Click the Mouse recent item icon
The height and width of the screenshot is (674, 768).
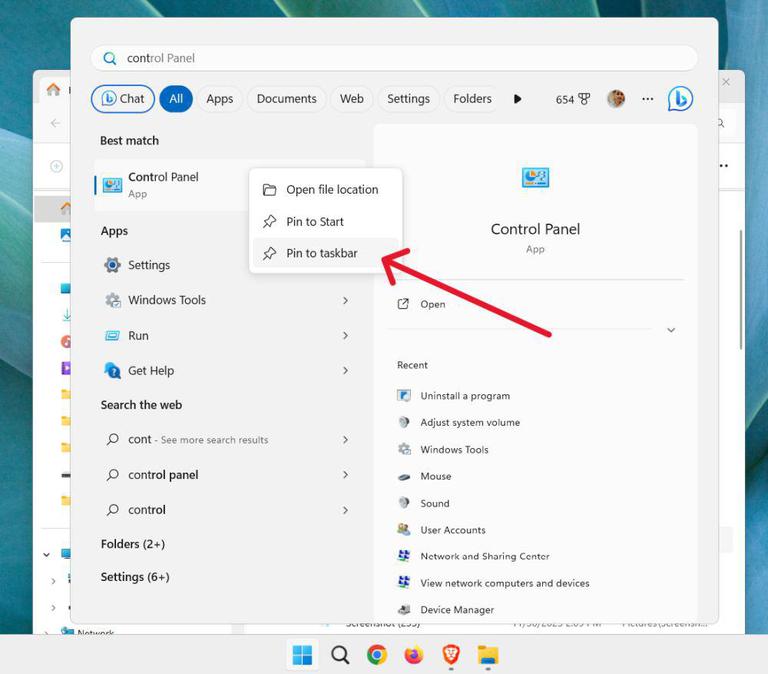(404, 477)
